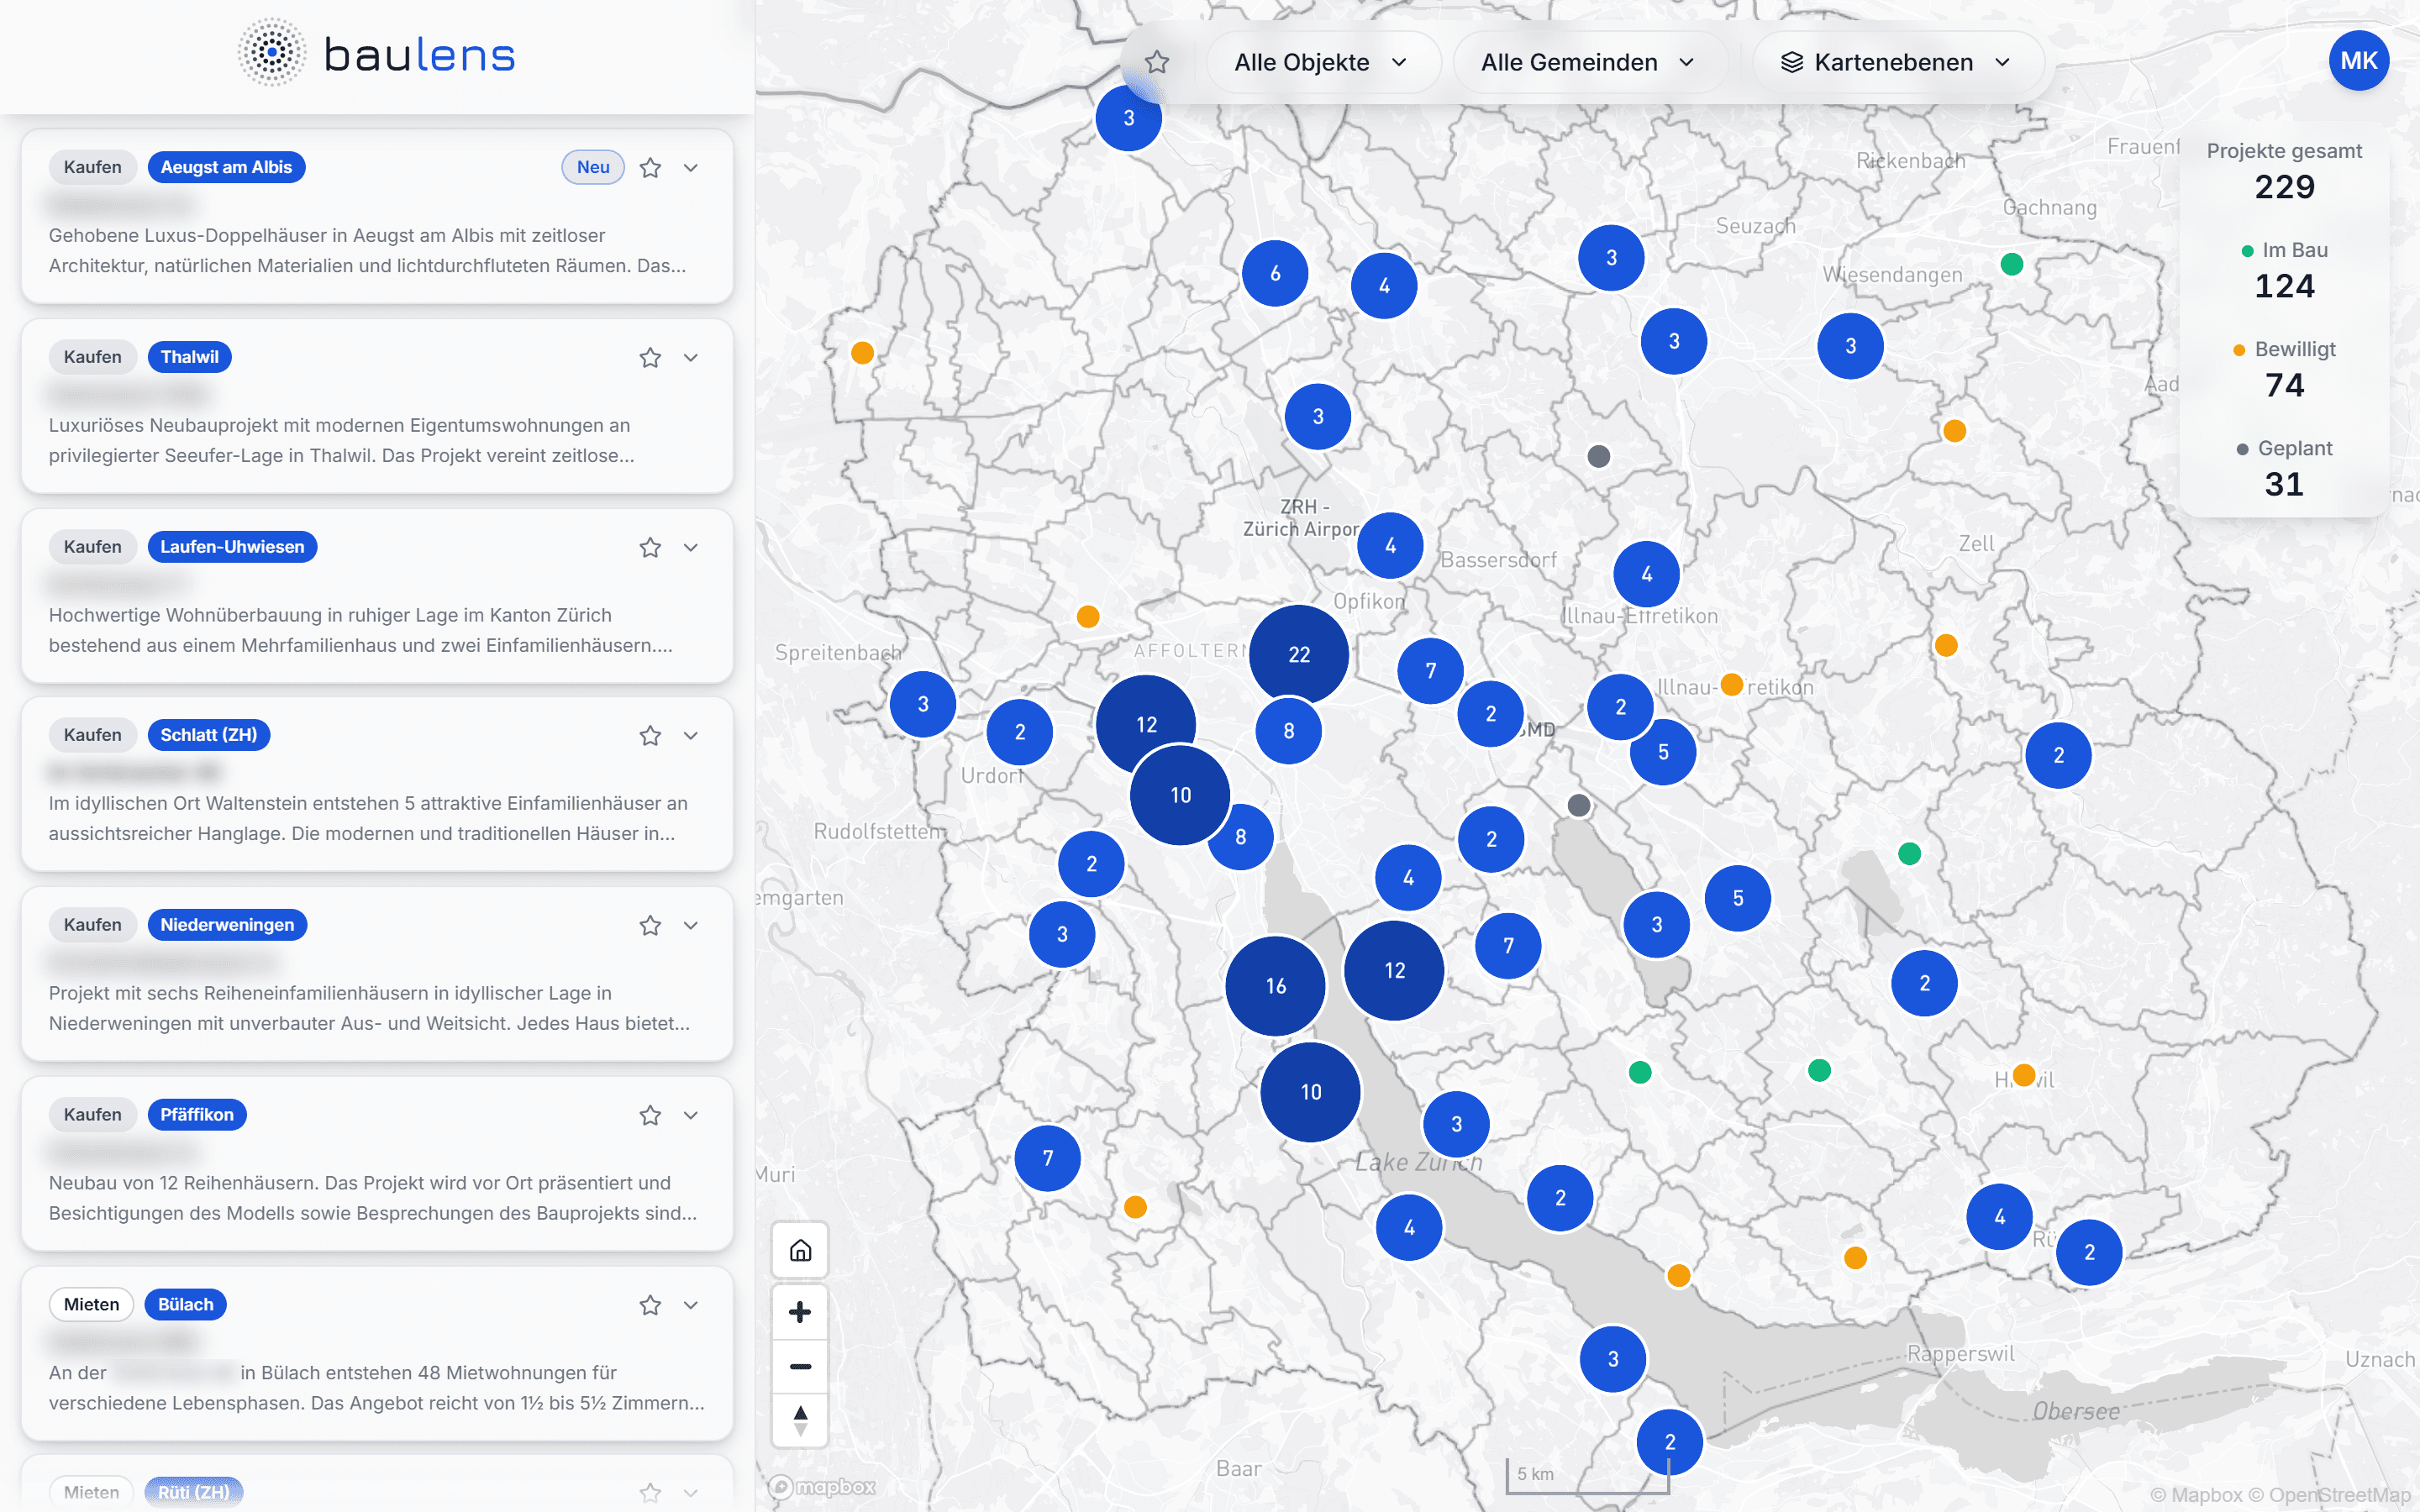The width and height of the screenshot is (2420, 1512).
Task: Click the Projekte gesamt count 229
Action: click(2284, 187)
